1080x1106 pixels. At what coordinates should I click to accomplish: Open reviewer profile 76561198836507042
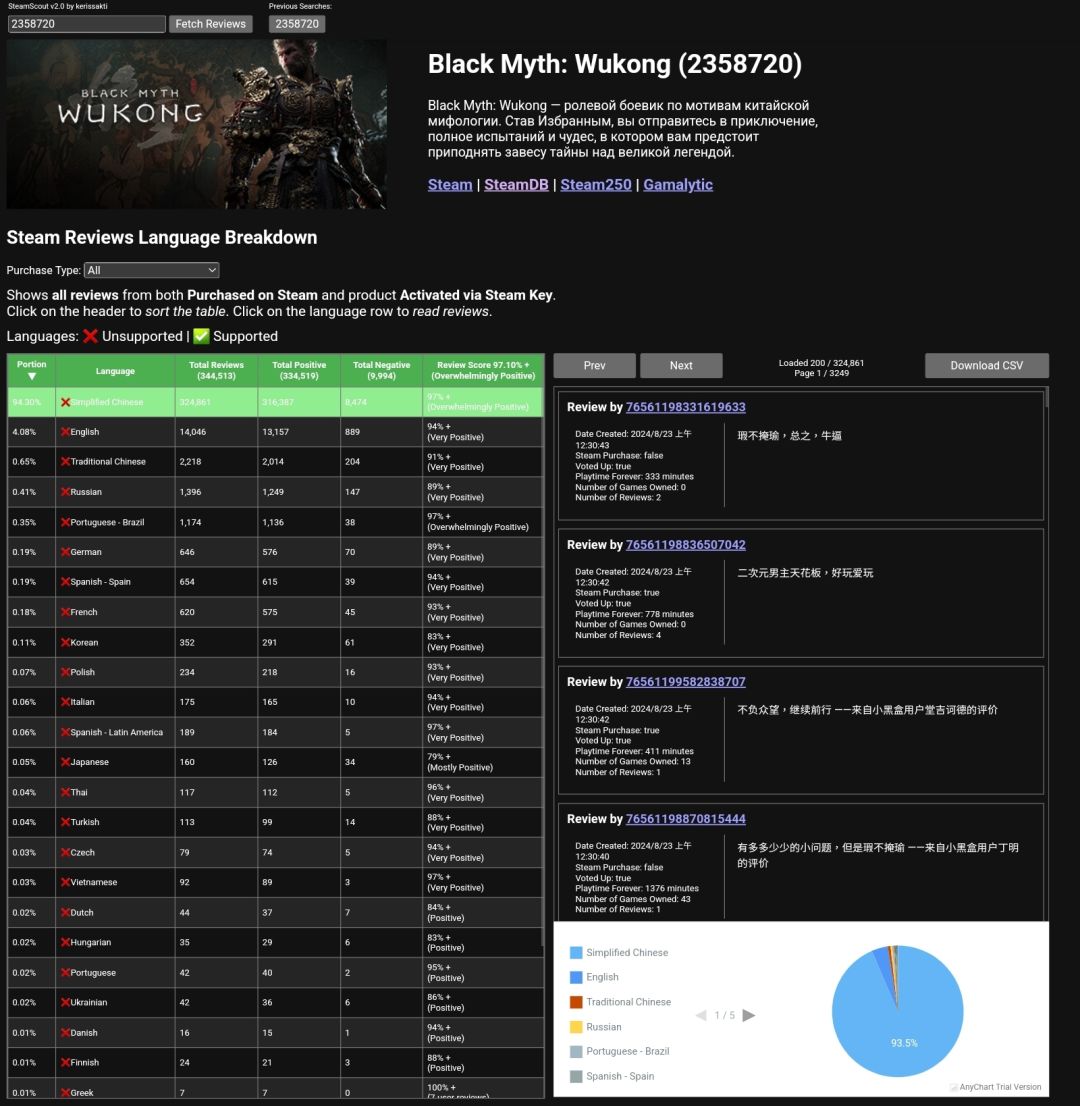686,545
